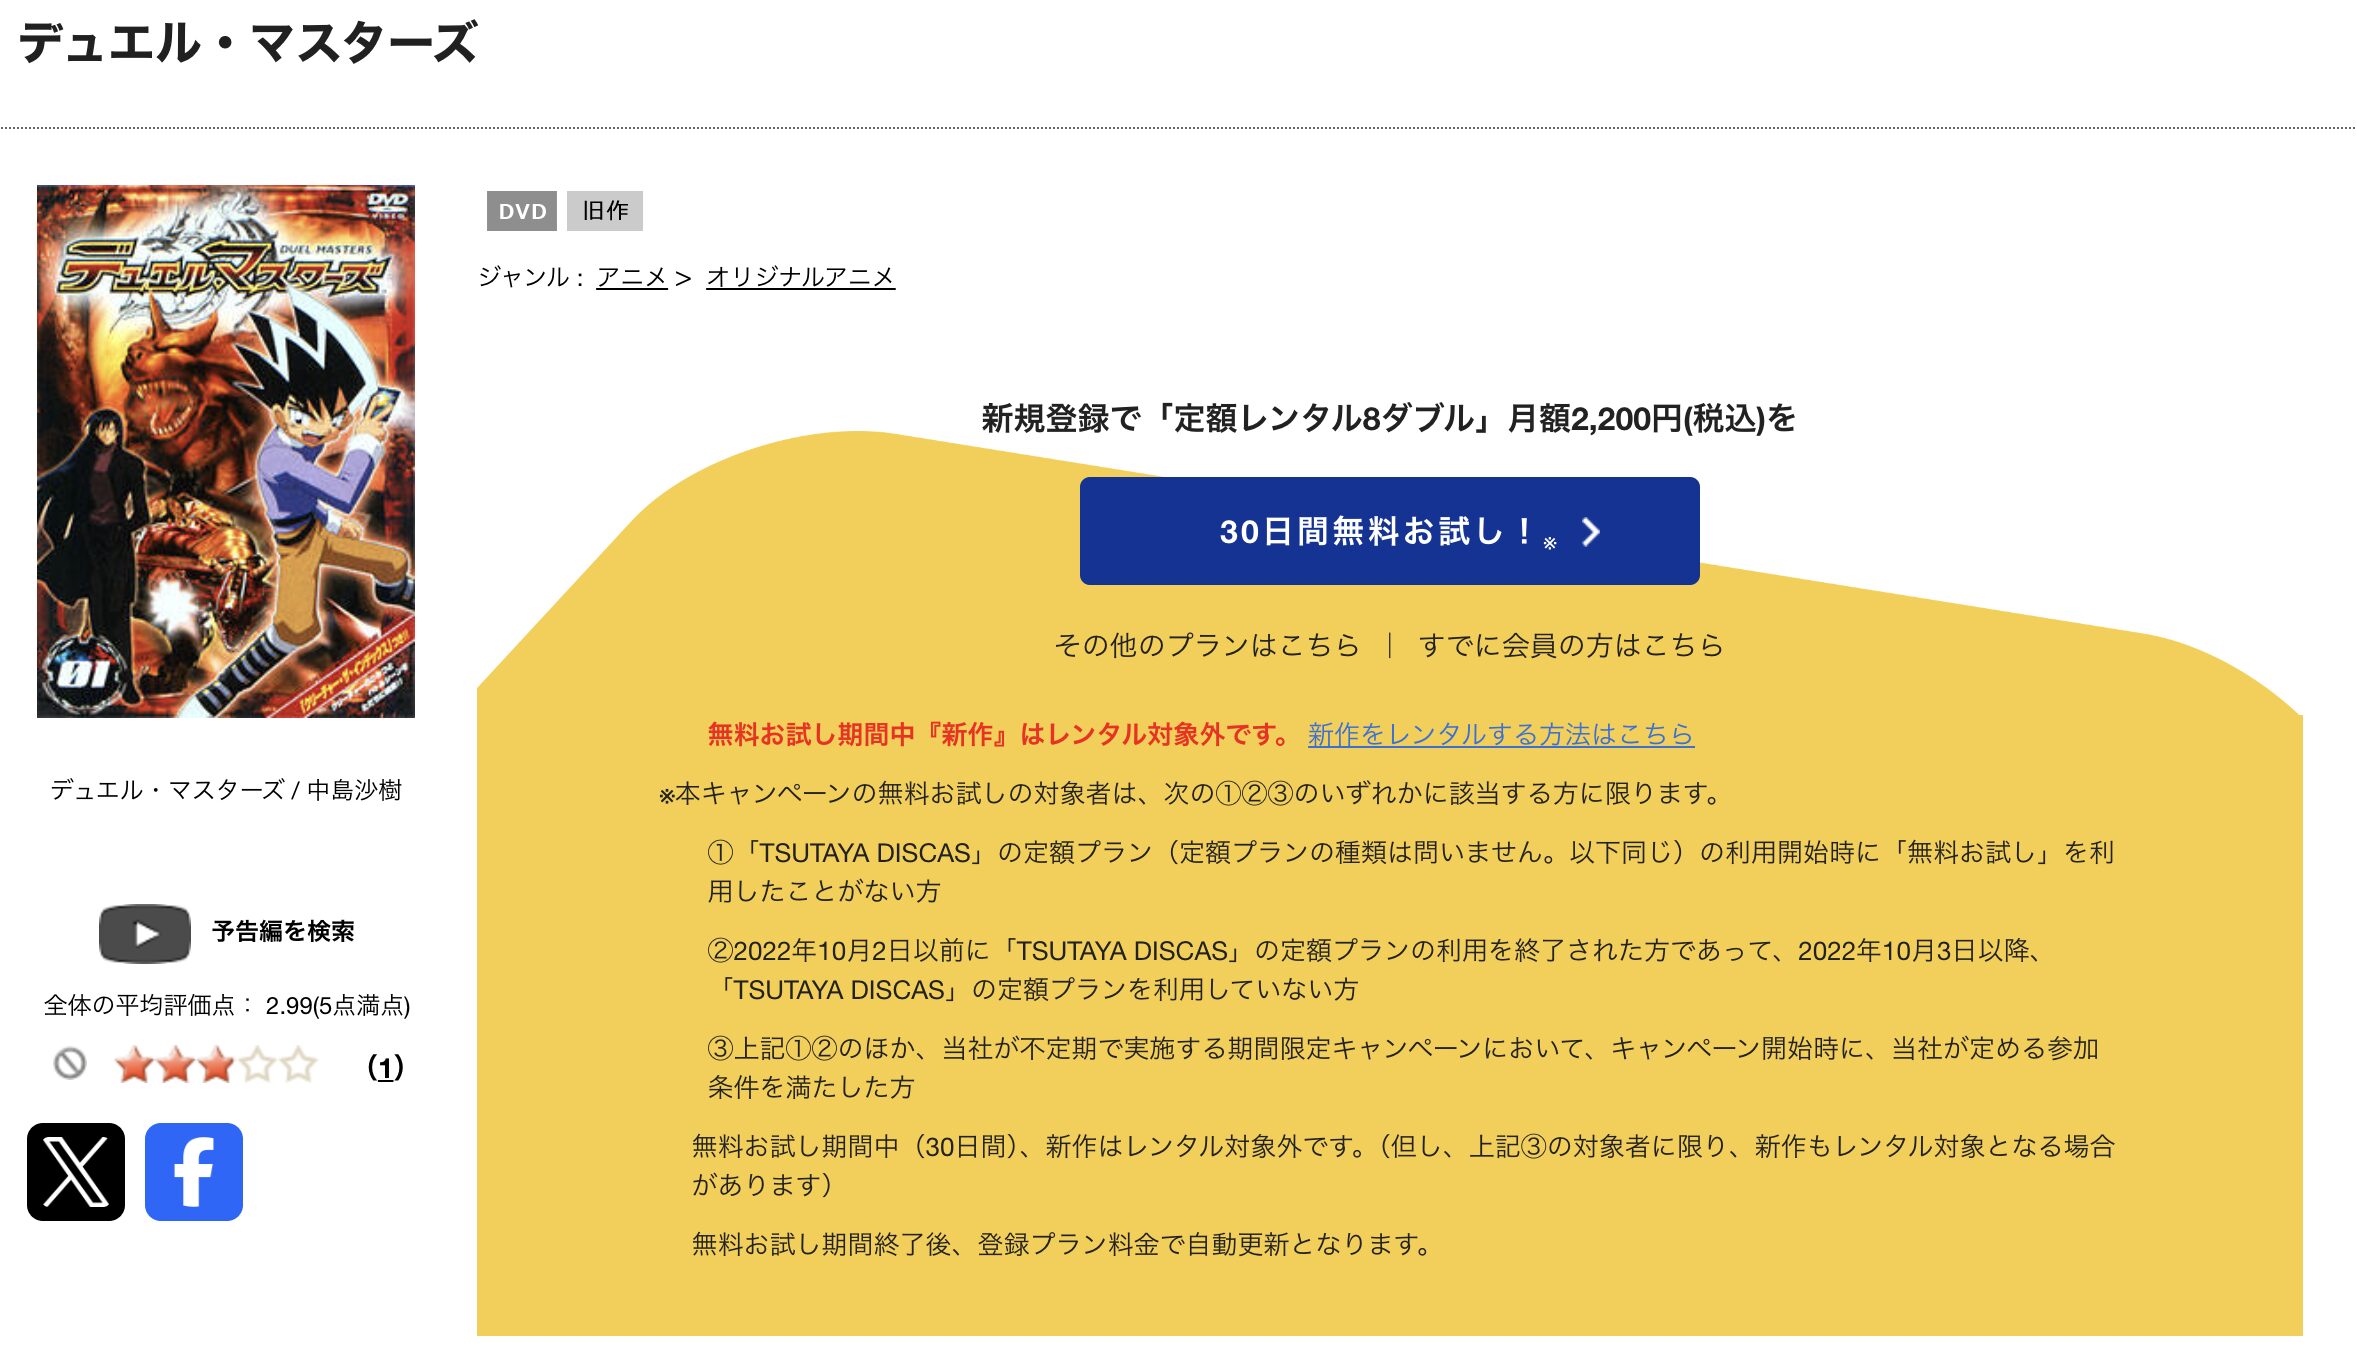Click the ※本キャンペーン notice line
The image size is (2356, 1356).
tap(1191, 794)
